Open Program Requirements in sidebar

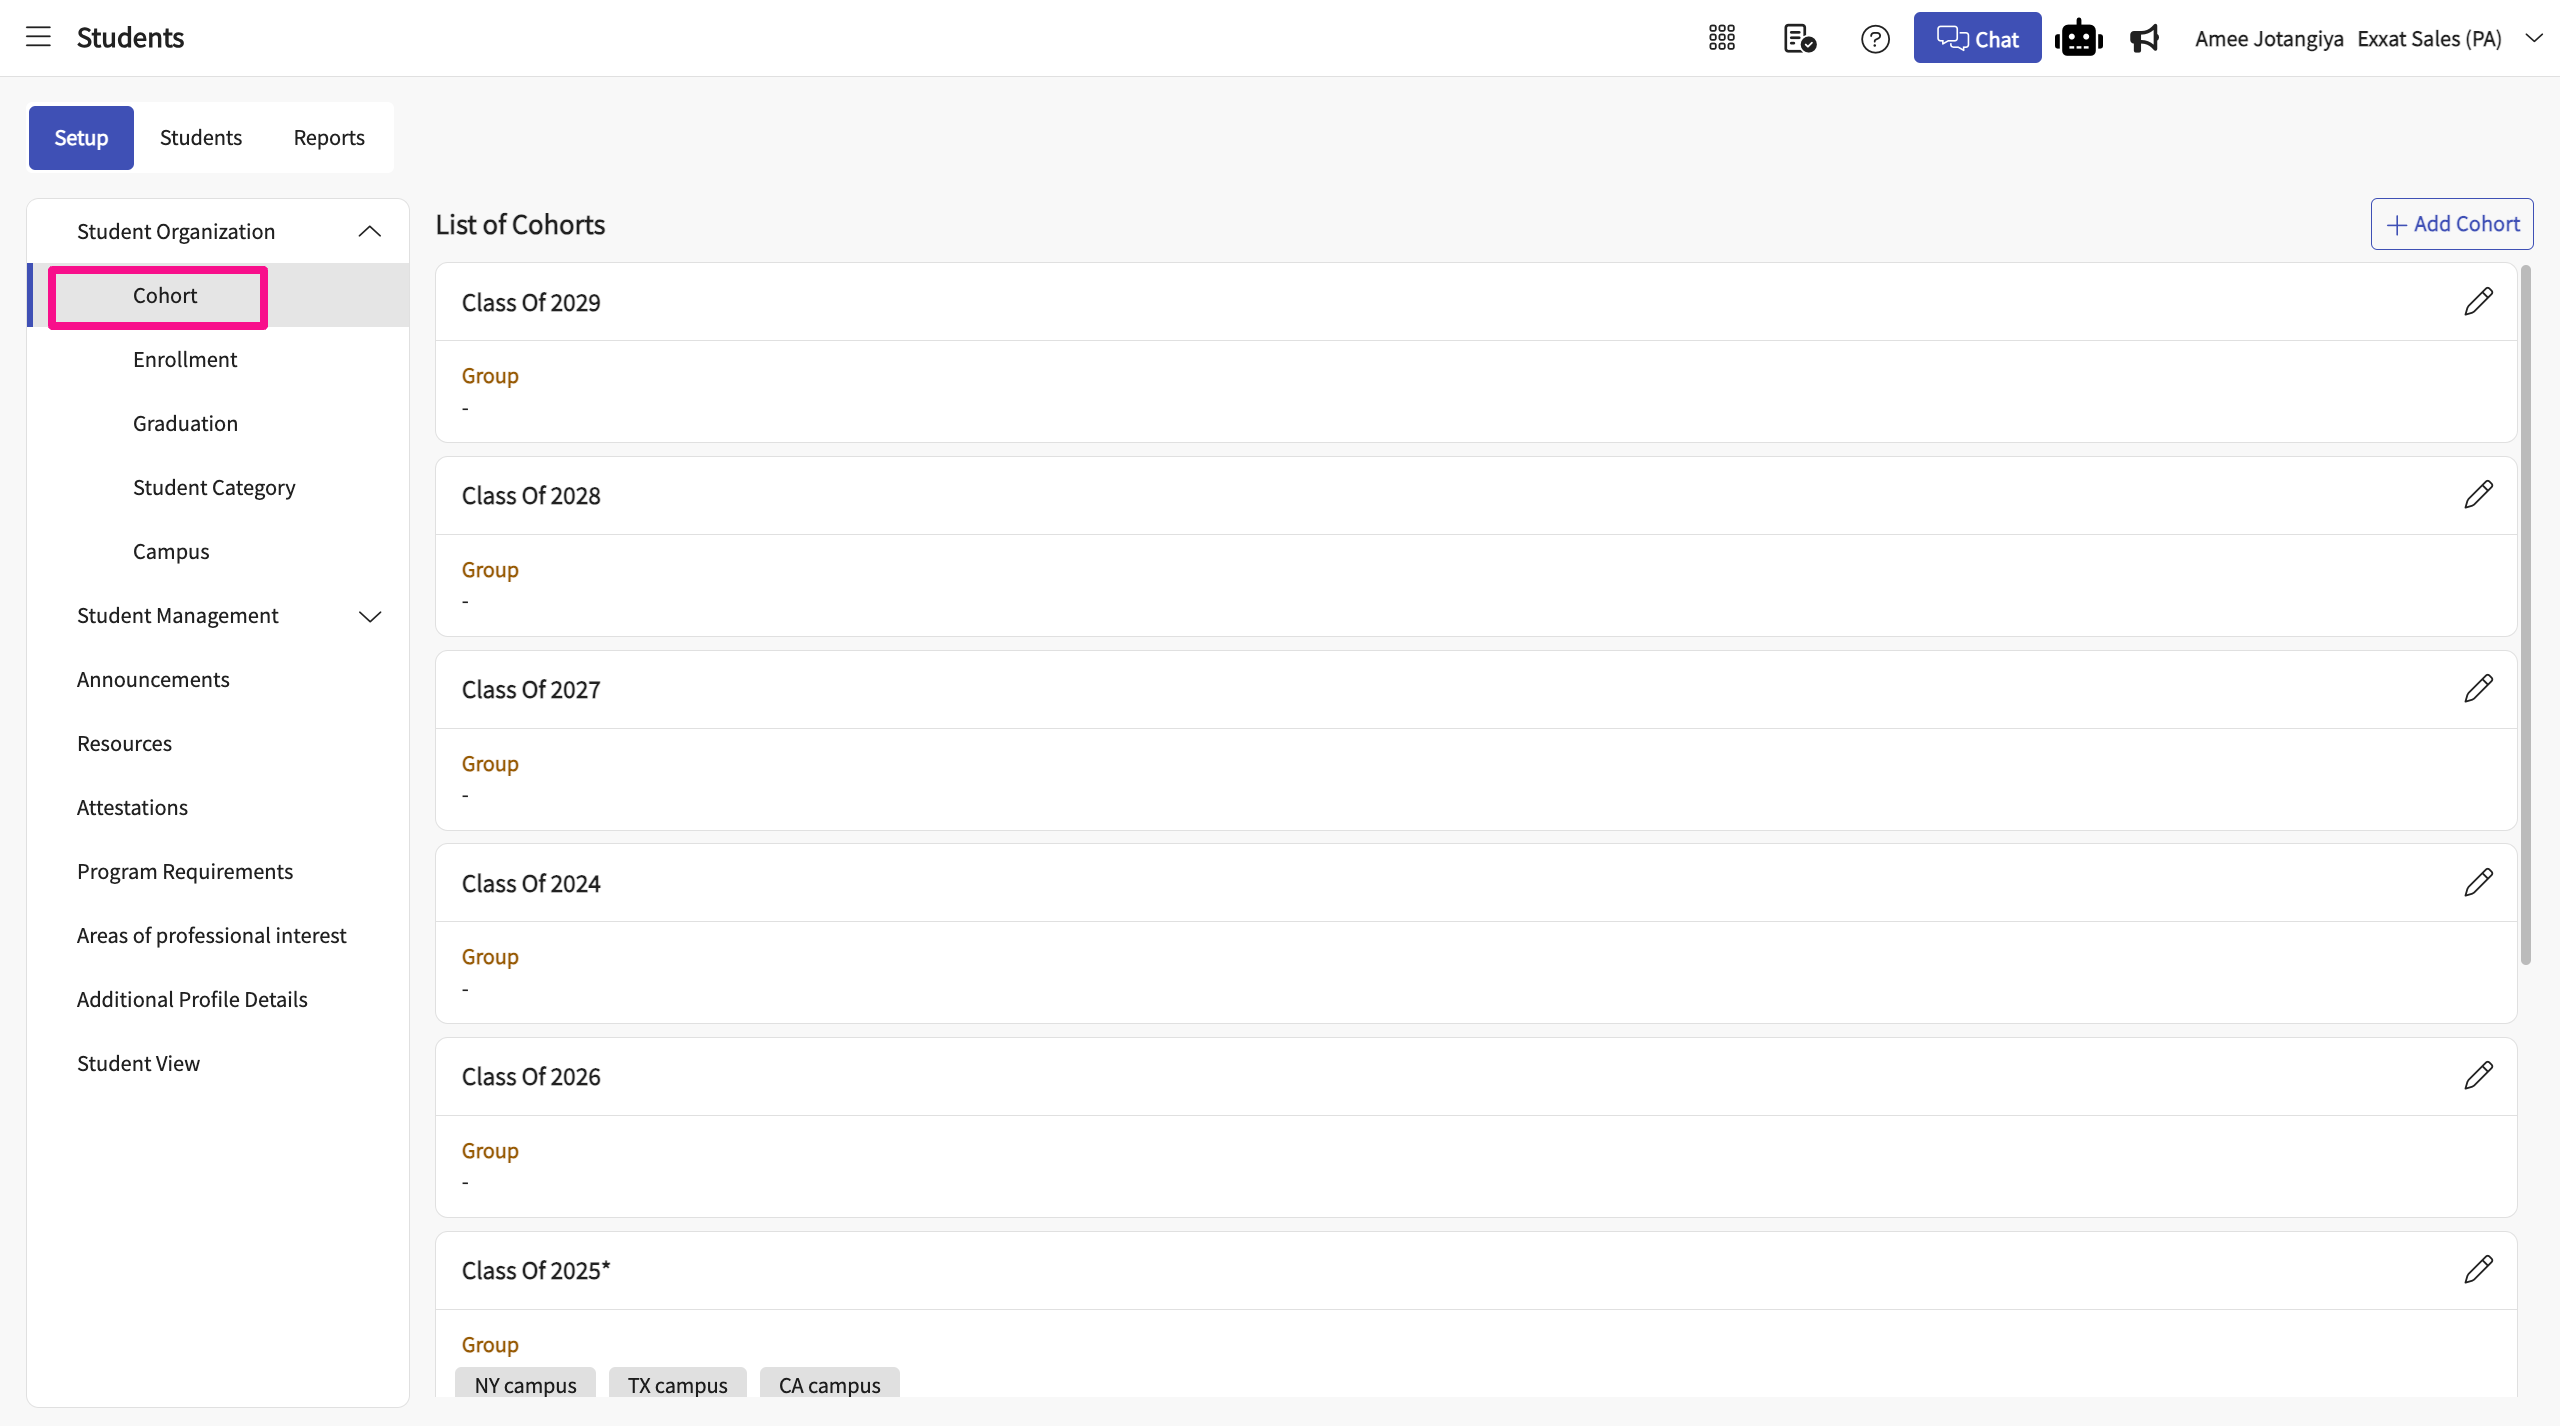coord(185,871)
